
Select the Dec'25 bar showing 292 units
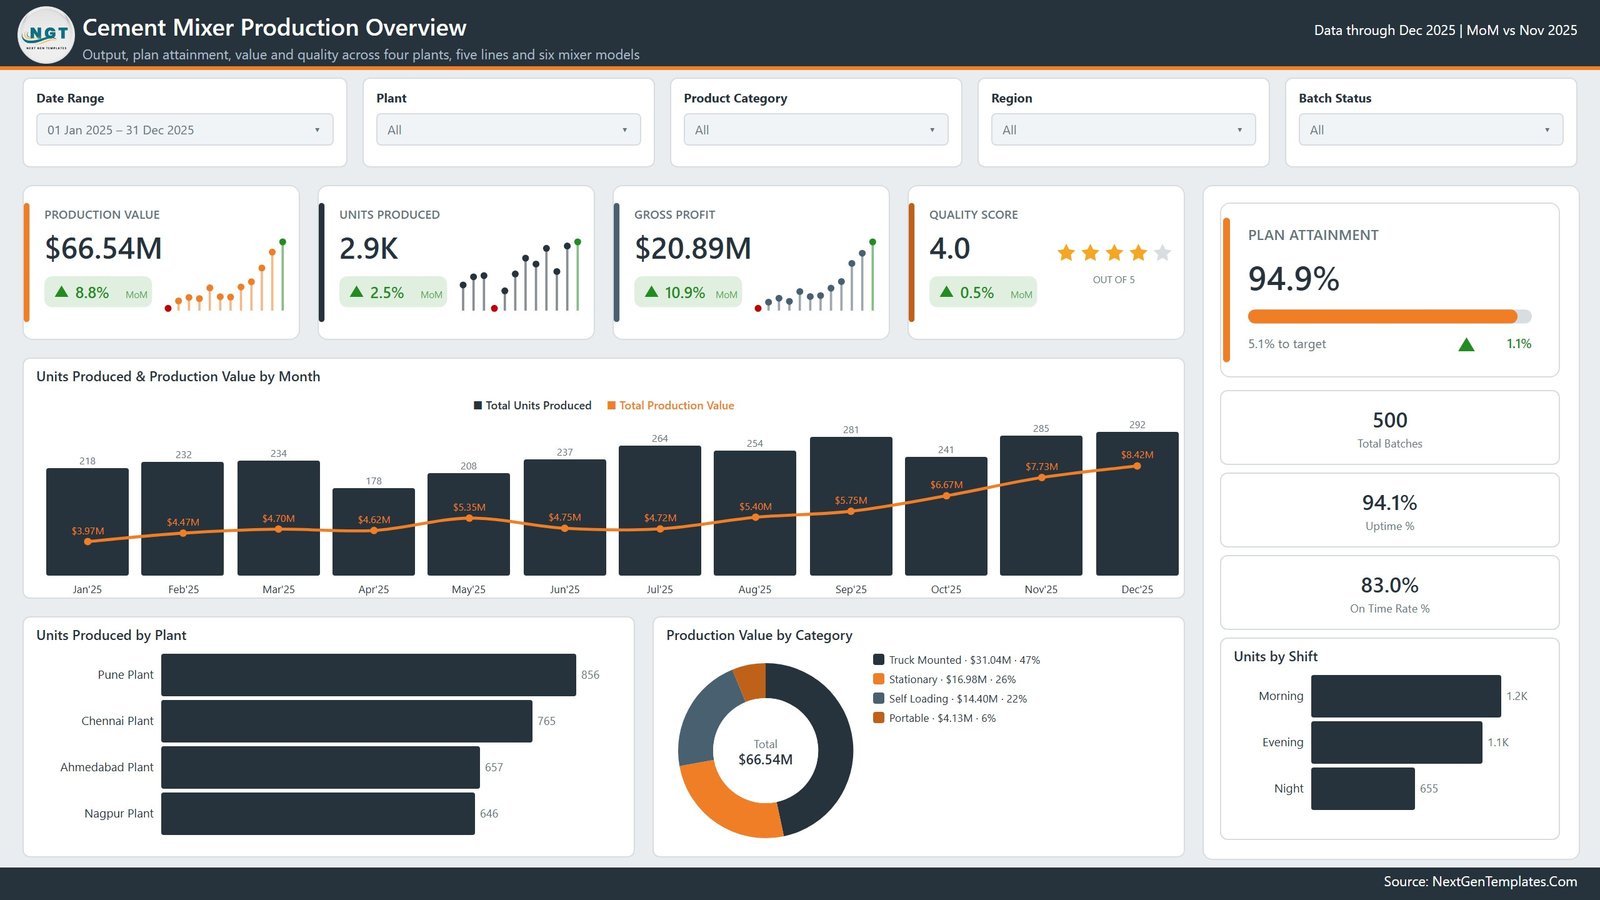[x=1137, y=504]
